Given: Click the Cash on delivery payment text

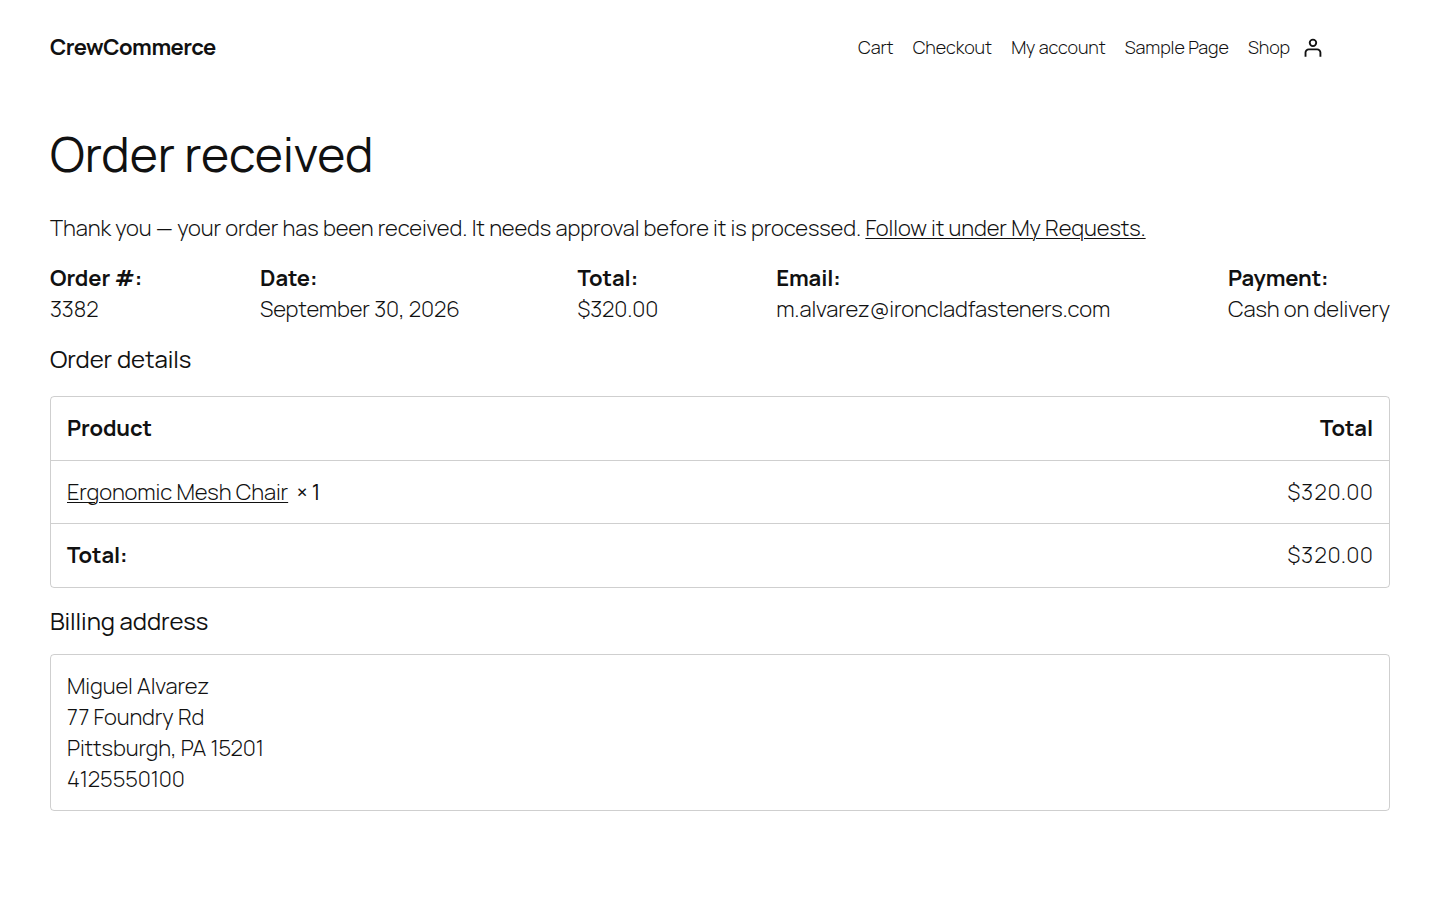Looking at the screenshot, I should pyautogui.click(x=1308, y=310).
